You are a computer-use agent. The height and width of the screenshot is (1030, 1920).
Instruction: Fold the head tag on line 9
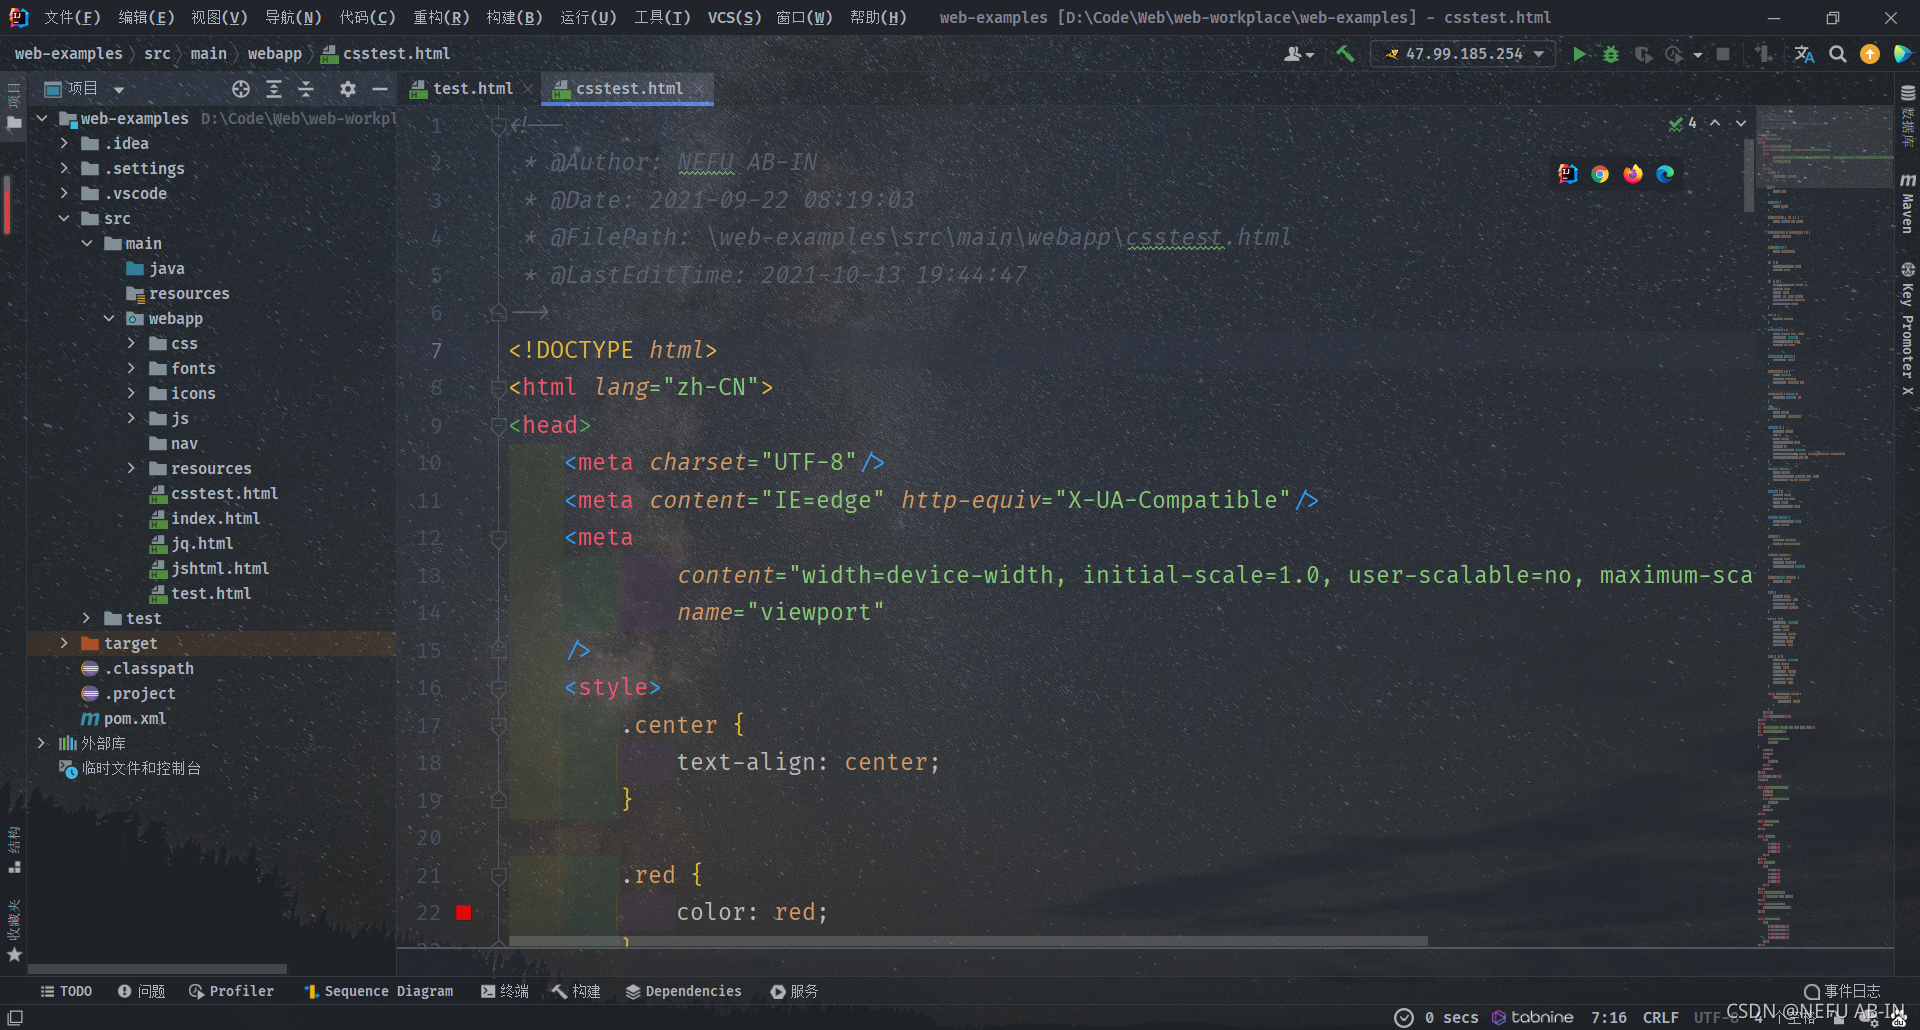498,425
